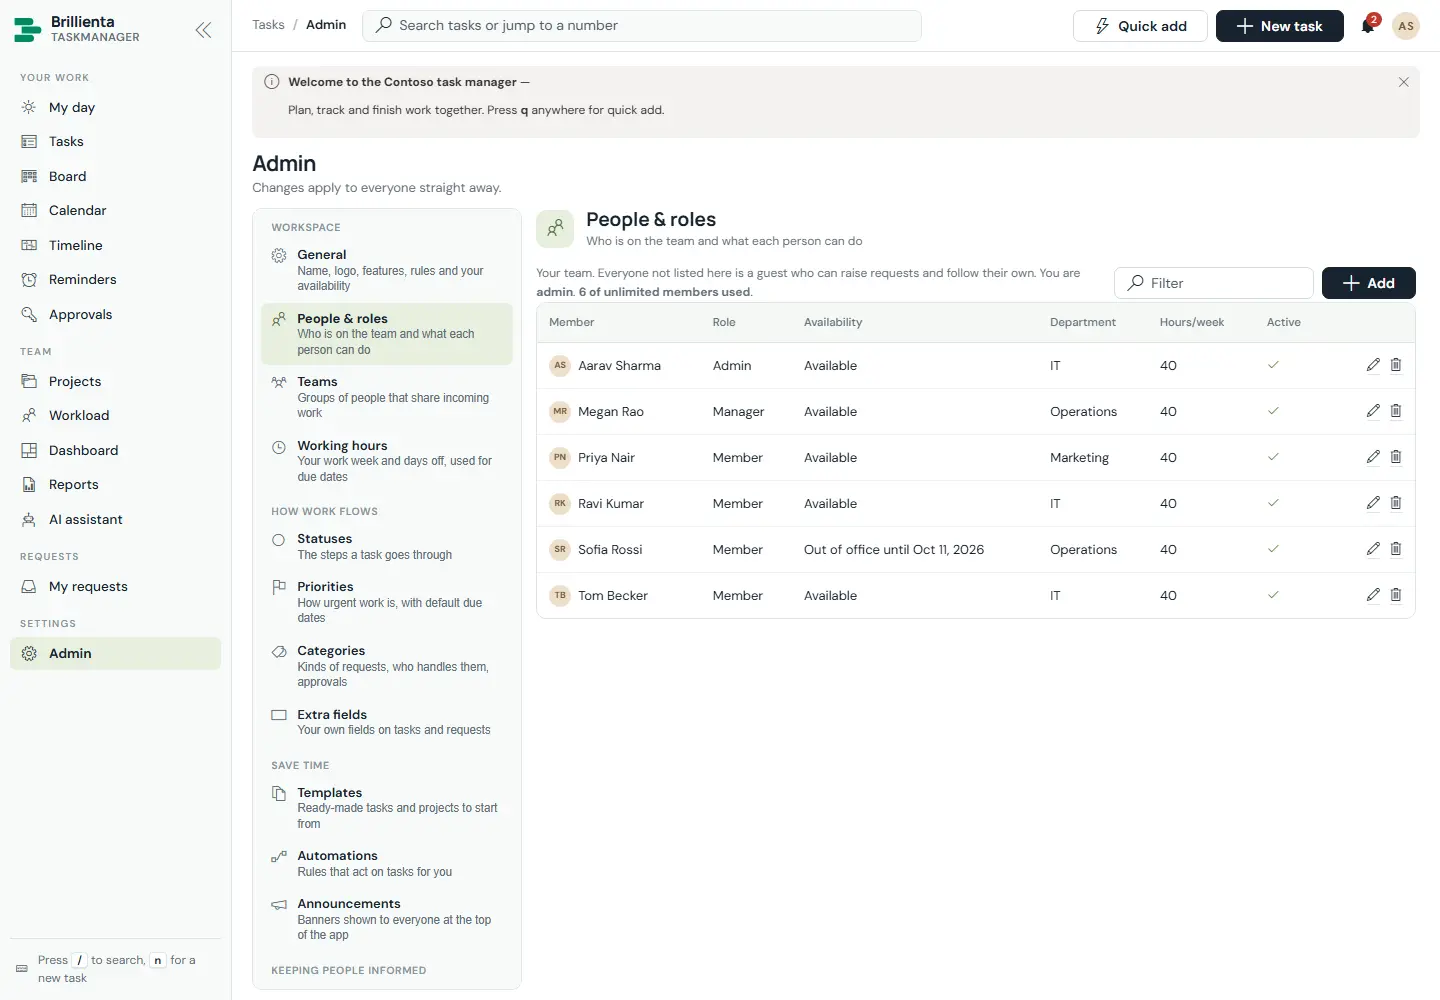Delete Sofia Rossi with the trash icon
The width and height of the screenshot is (1440, 1000).
coord(1396,549)
